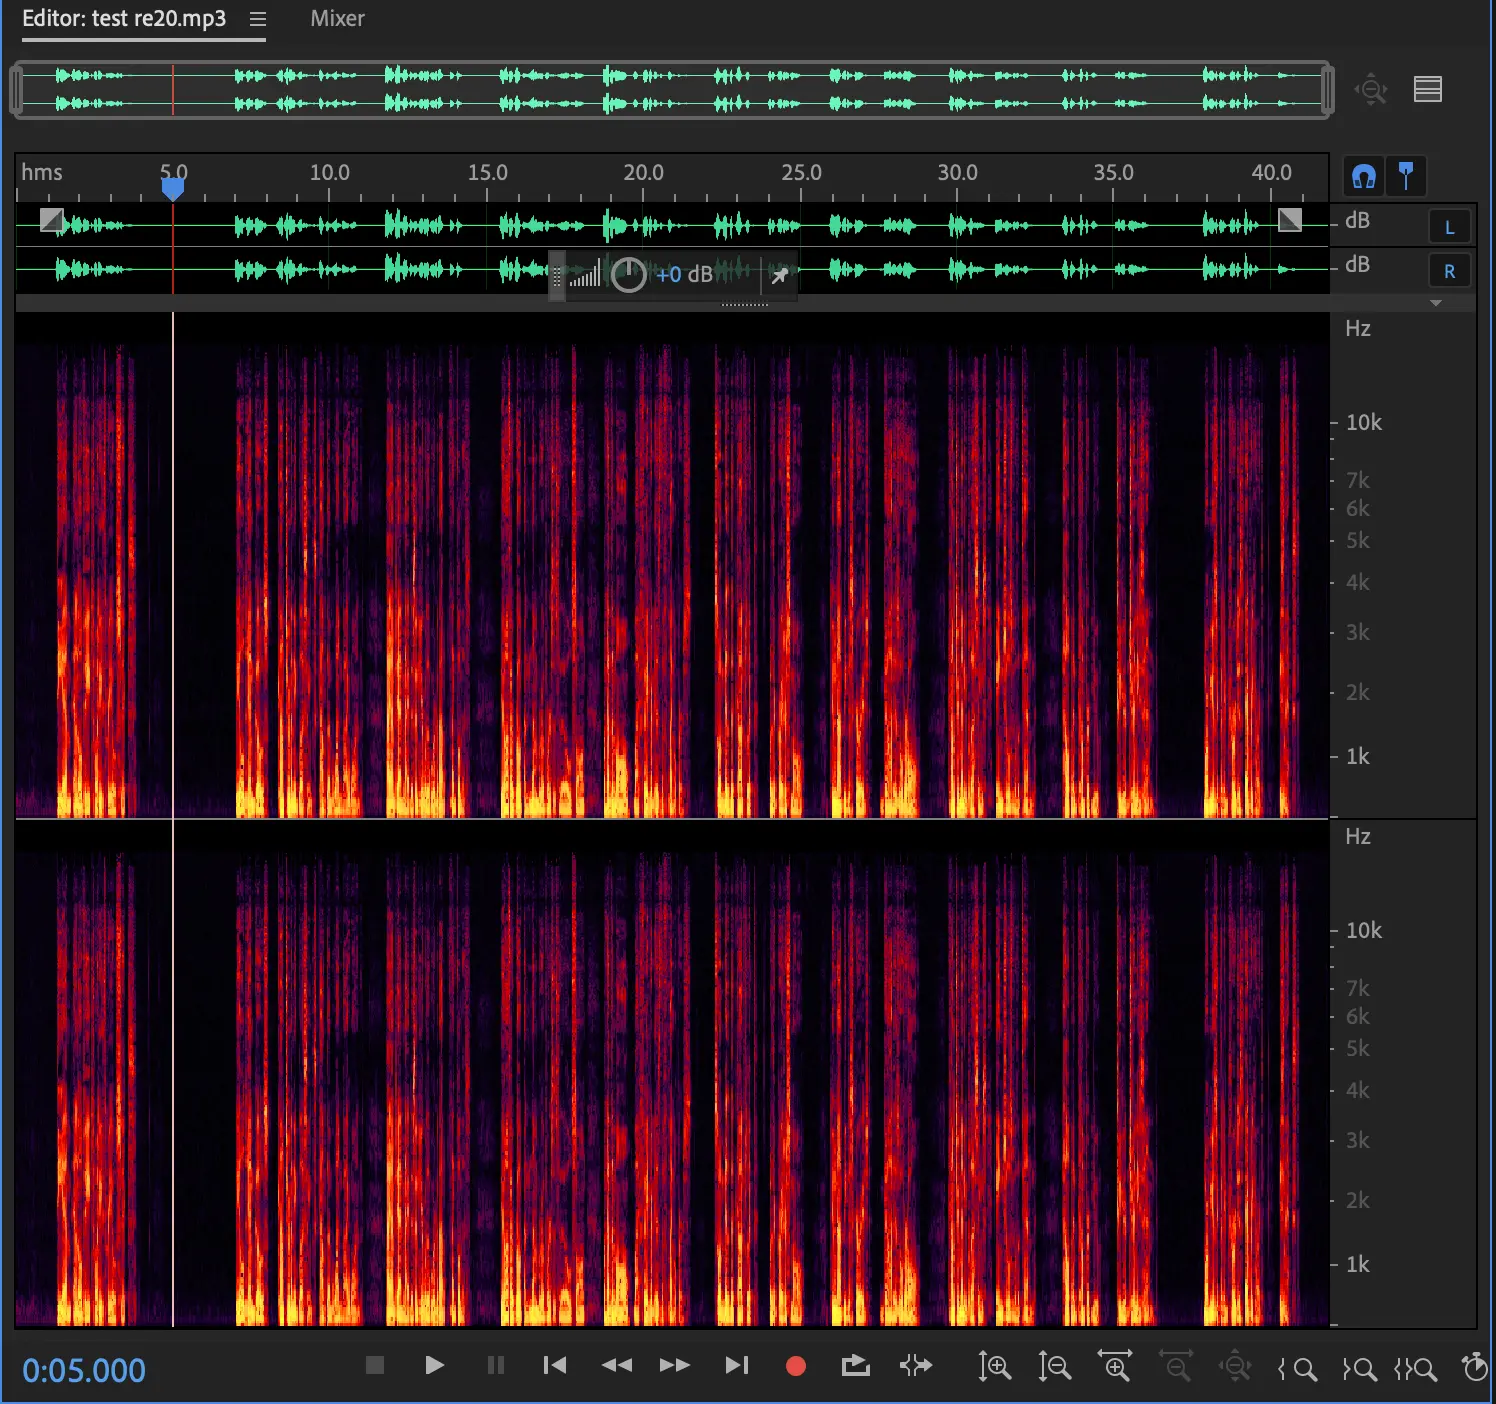Switch to the Mixer tab
The height and width of the screenshot is (1404, 1496).
click(337, 19)
